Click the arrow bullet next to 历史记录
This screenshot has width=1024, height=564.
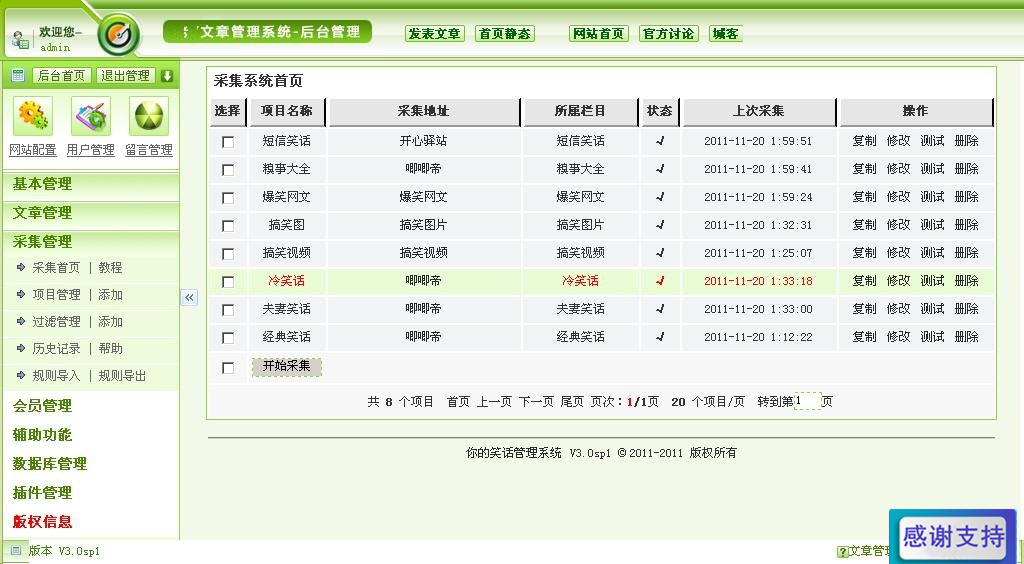(x=21, y=348)
